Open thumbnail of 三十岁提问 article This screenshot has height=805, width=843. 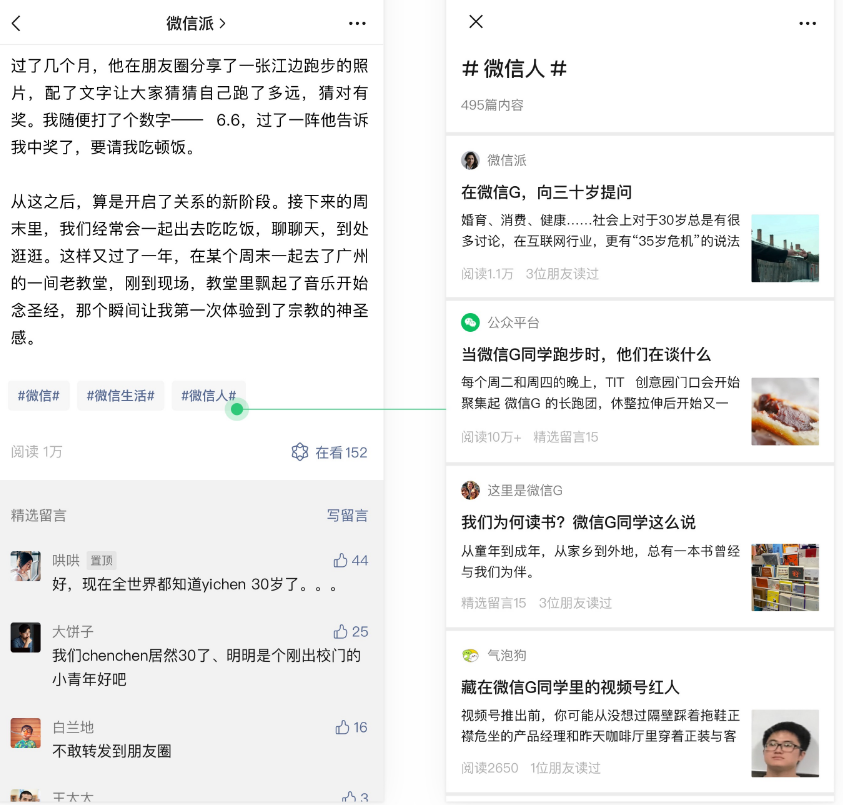[x=785, y=248]
